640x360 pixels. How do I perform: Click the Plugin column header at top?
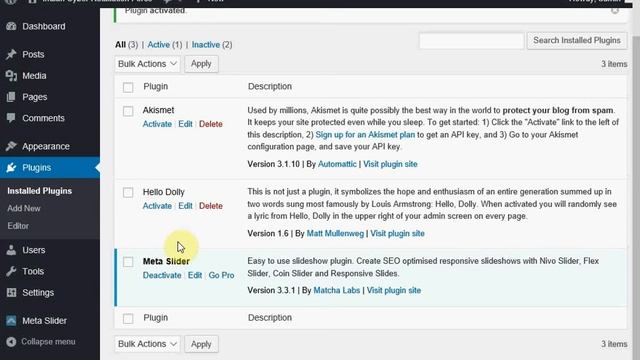click(156, 87)
